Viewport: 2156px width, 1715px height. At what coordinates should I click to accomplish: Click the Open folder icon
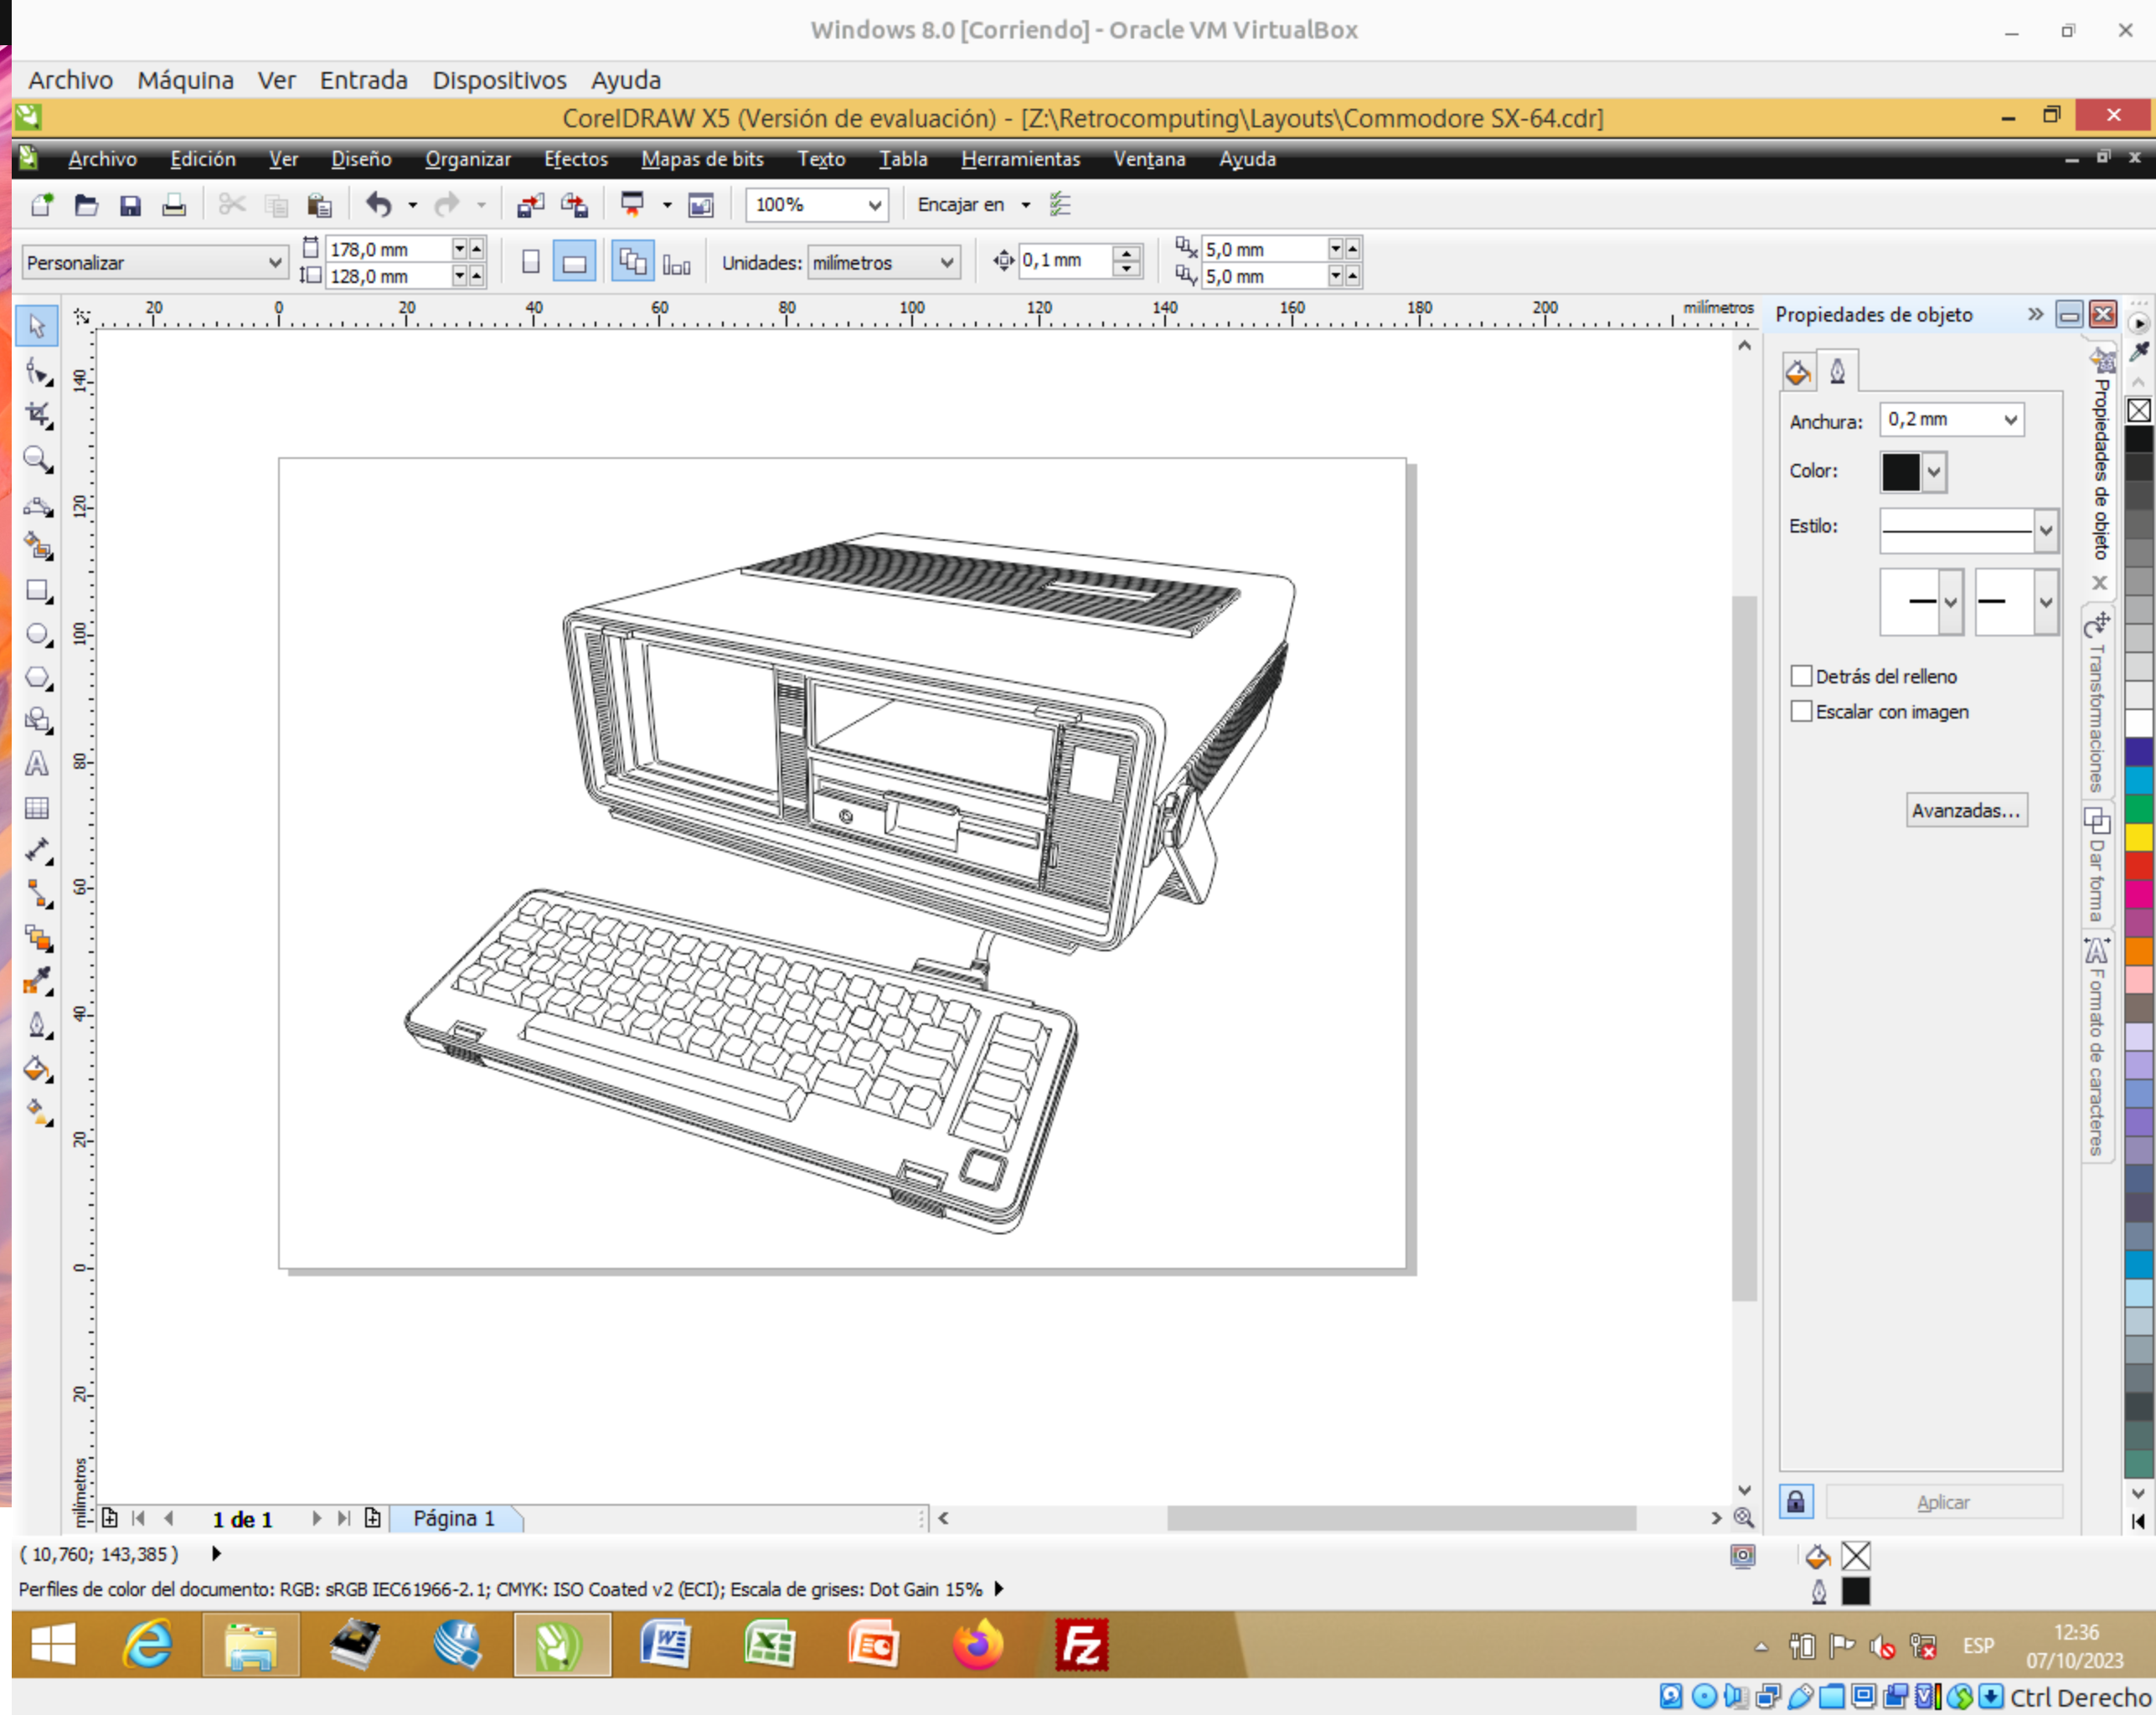pos(86,205)
